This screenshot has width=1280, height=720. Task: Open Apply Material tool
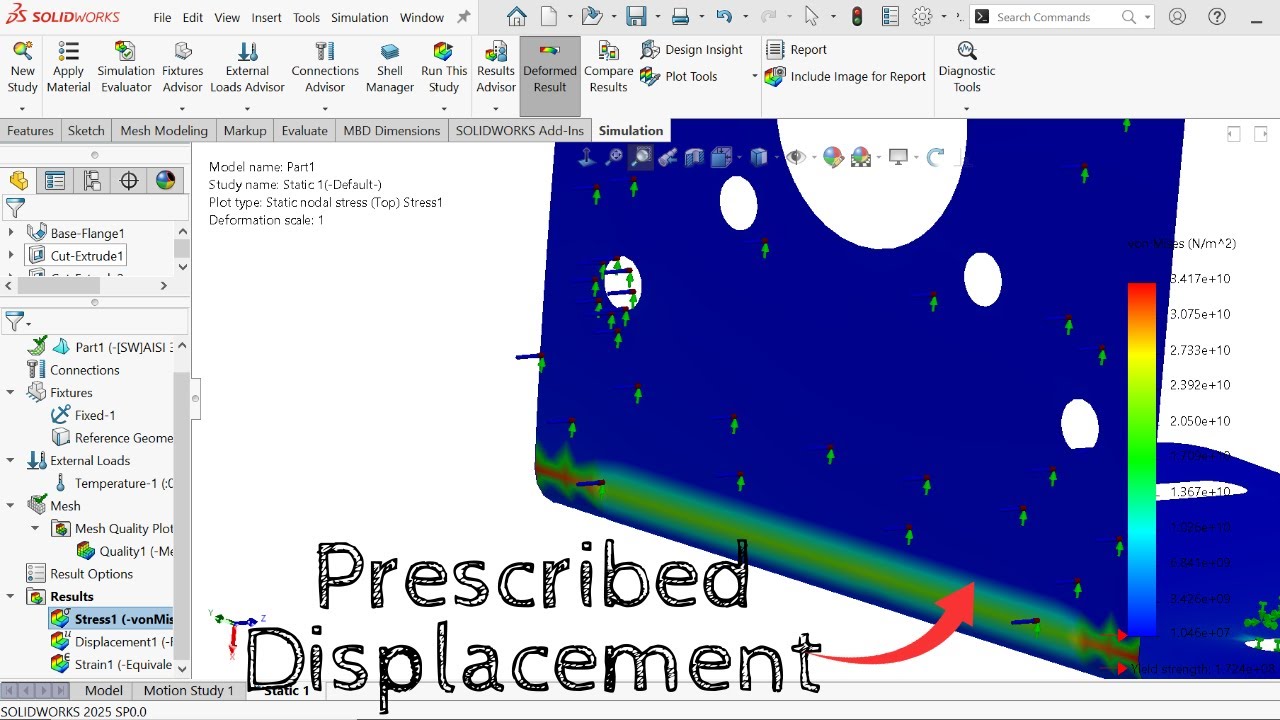(68, 67)
